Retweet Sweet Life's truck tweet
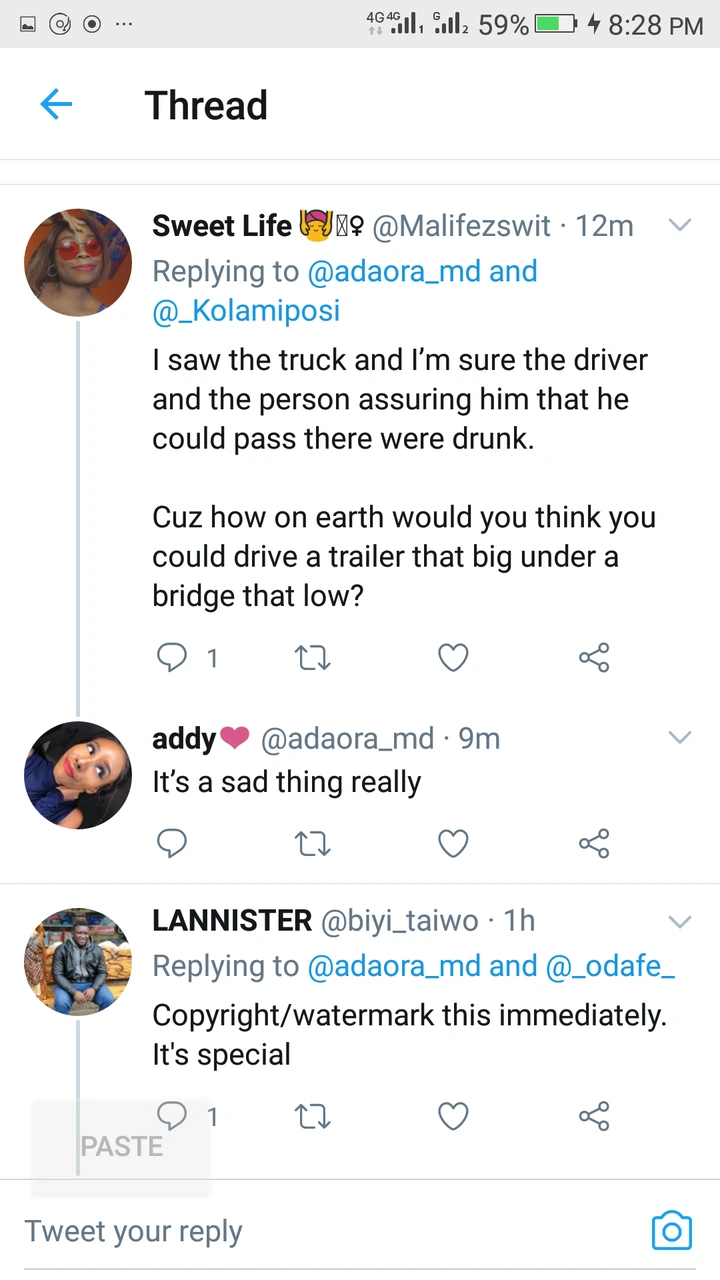The width and height of the screenshot is (720, 1280). tap(313, 658)
